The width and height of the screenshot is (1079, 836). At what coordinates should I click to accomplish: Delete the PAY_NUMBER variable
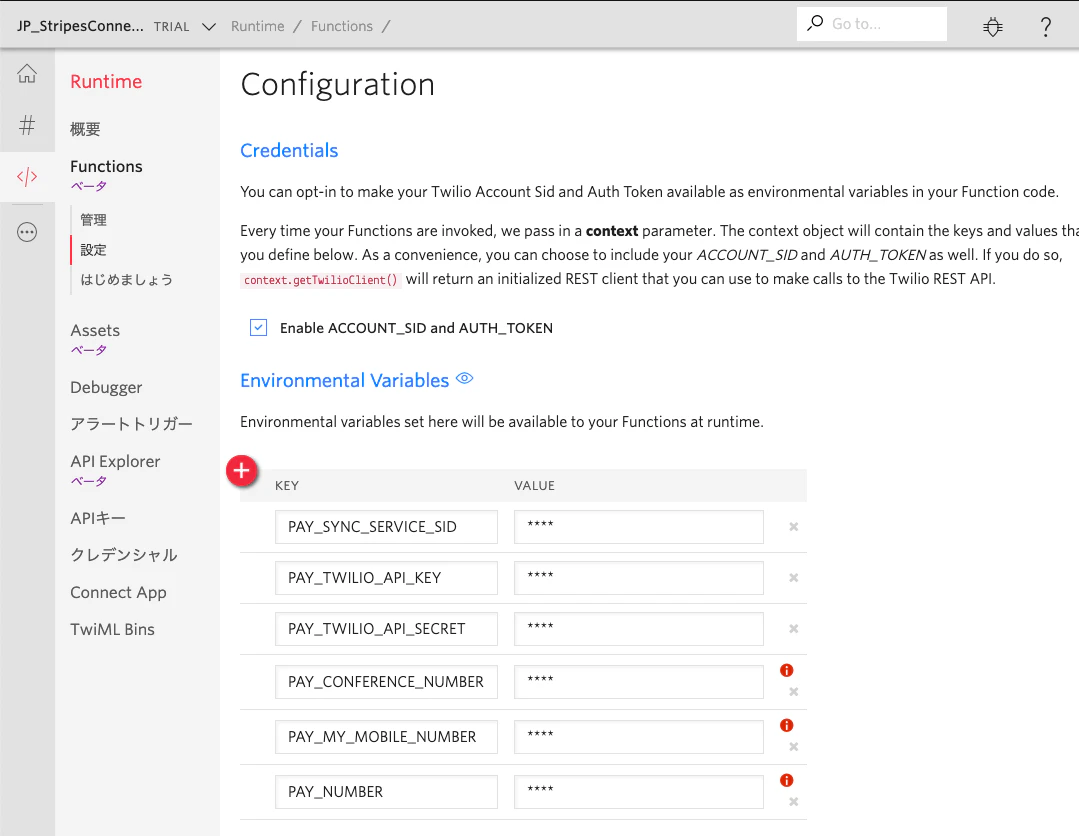[x=793, y=802]
